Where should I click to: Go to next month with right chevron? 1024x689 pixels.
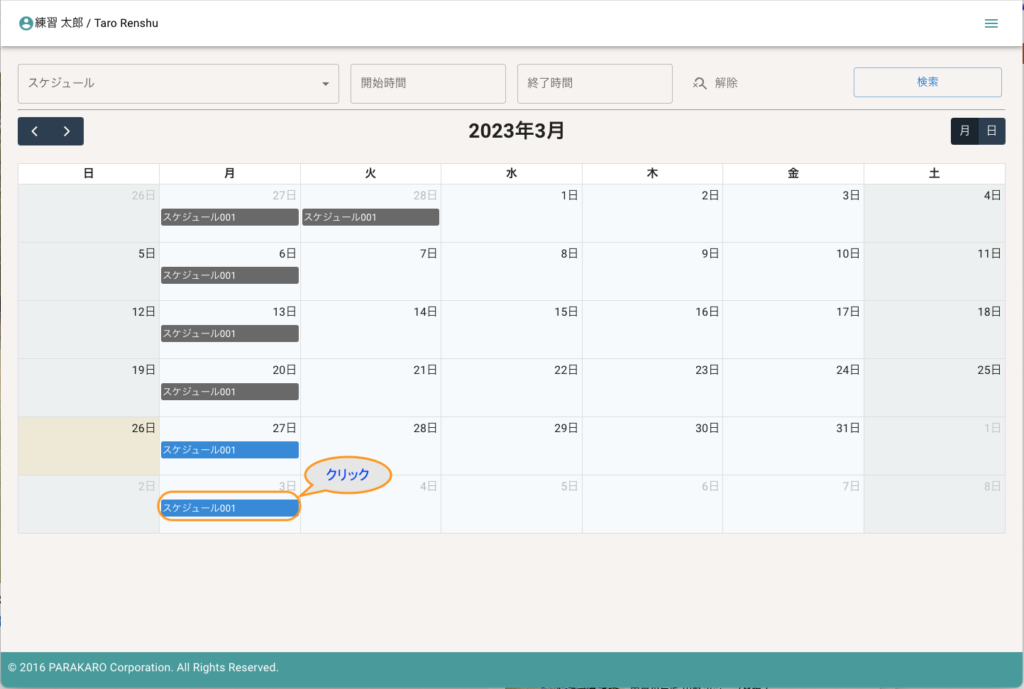click(x=67, y=131)
